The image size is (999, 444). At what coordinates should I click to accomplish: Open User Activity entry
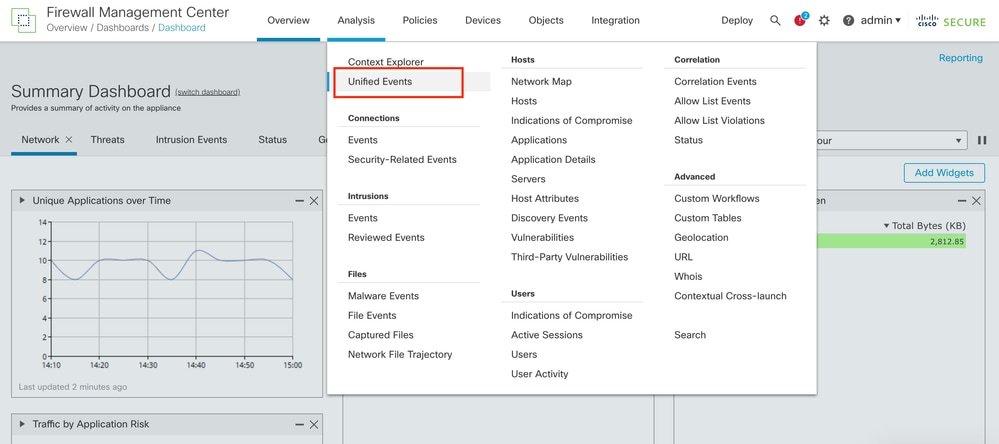540,374
